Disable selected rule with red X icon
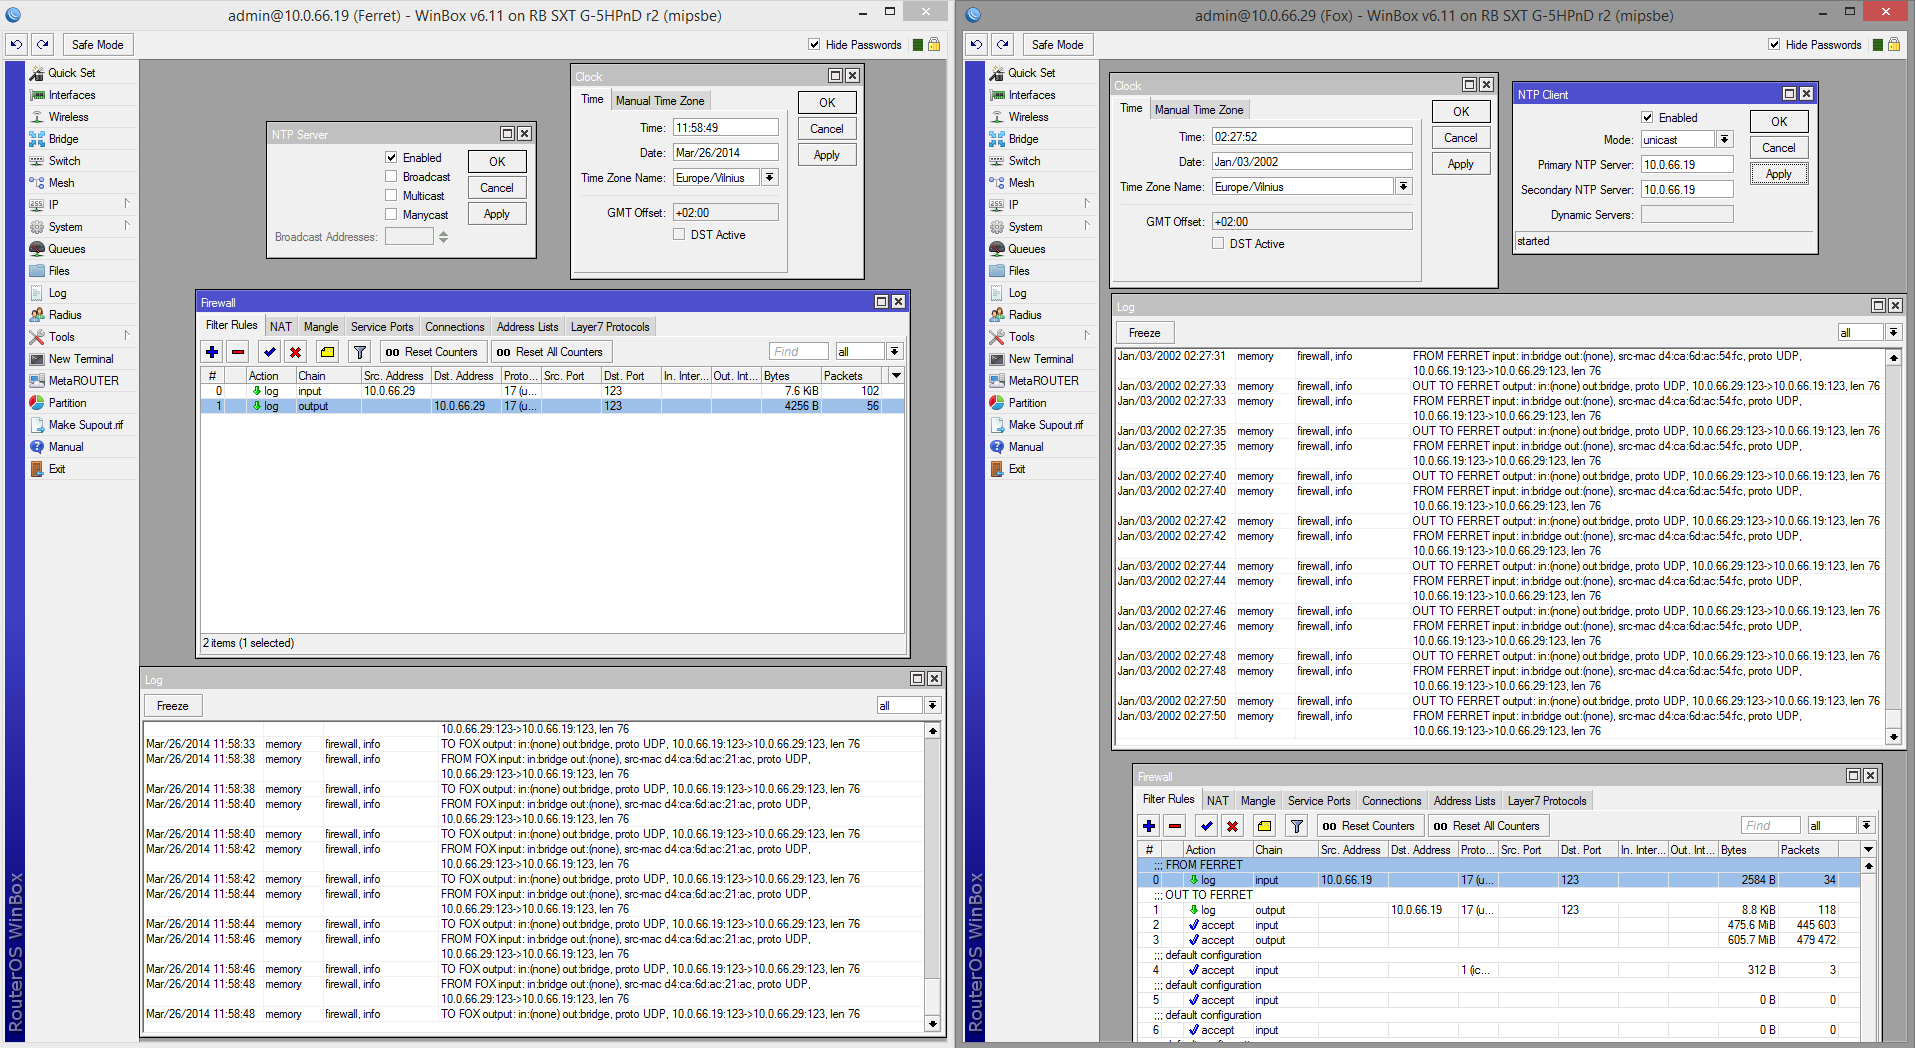Screen dimensions: 1916x1048 coord(296,352)
